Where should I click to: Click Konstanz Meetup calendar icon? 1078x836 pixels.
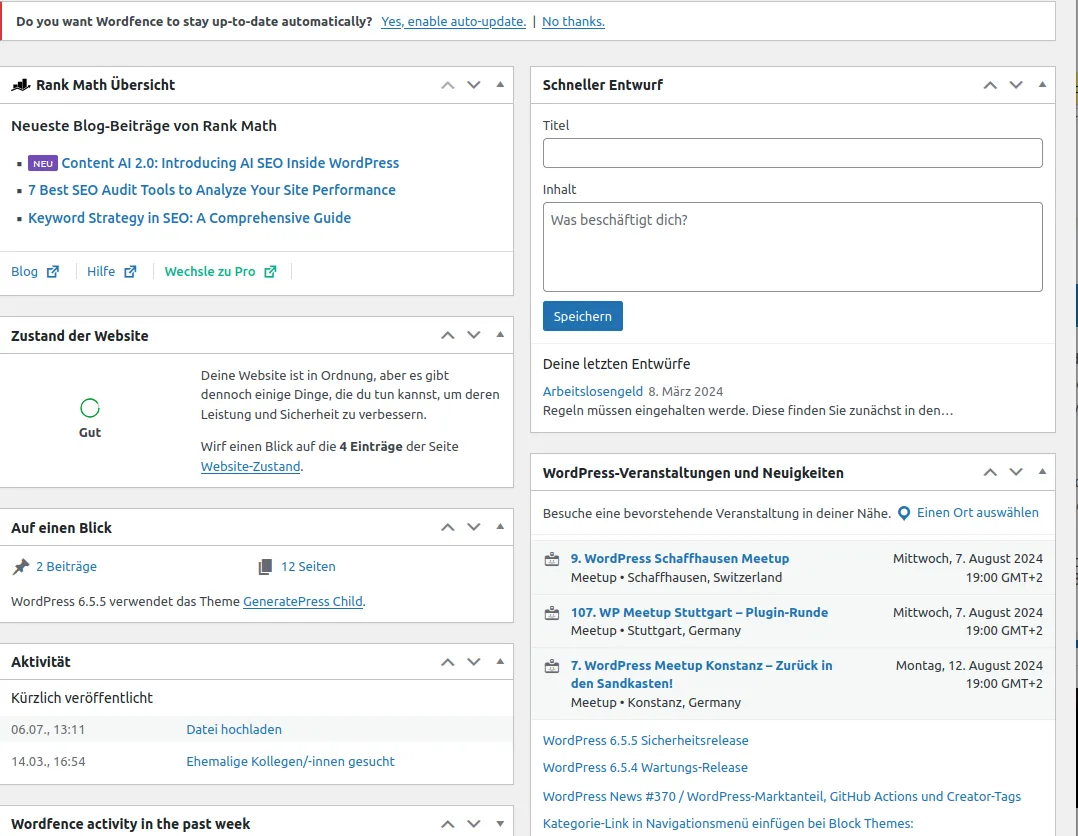pyautogui.click(x=551, y=666)
